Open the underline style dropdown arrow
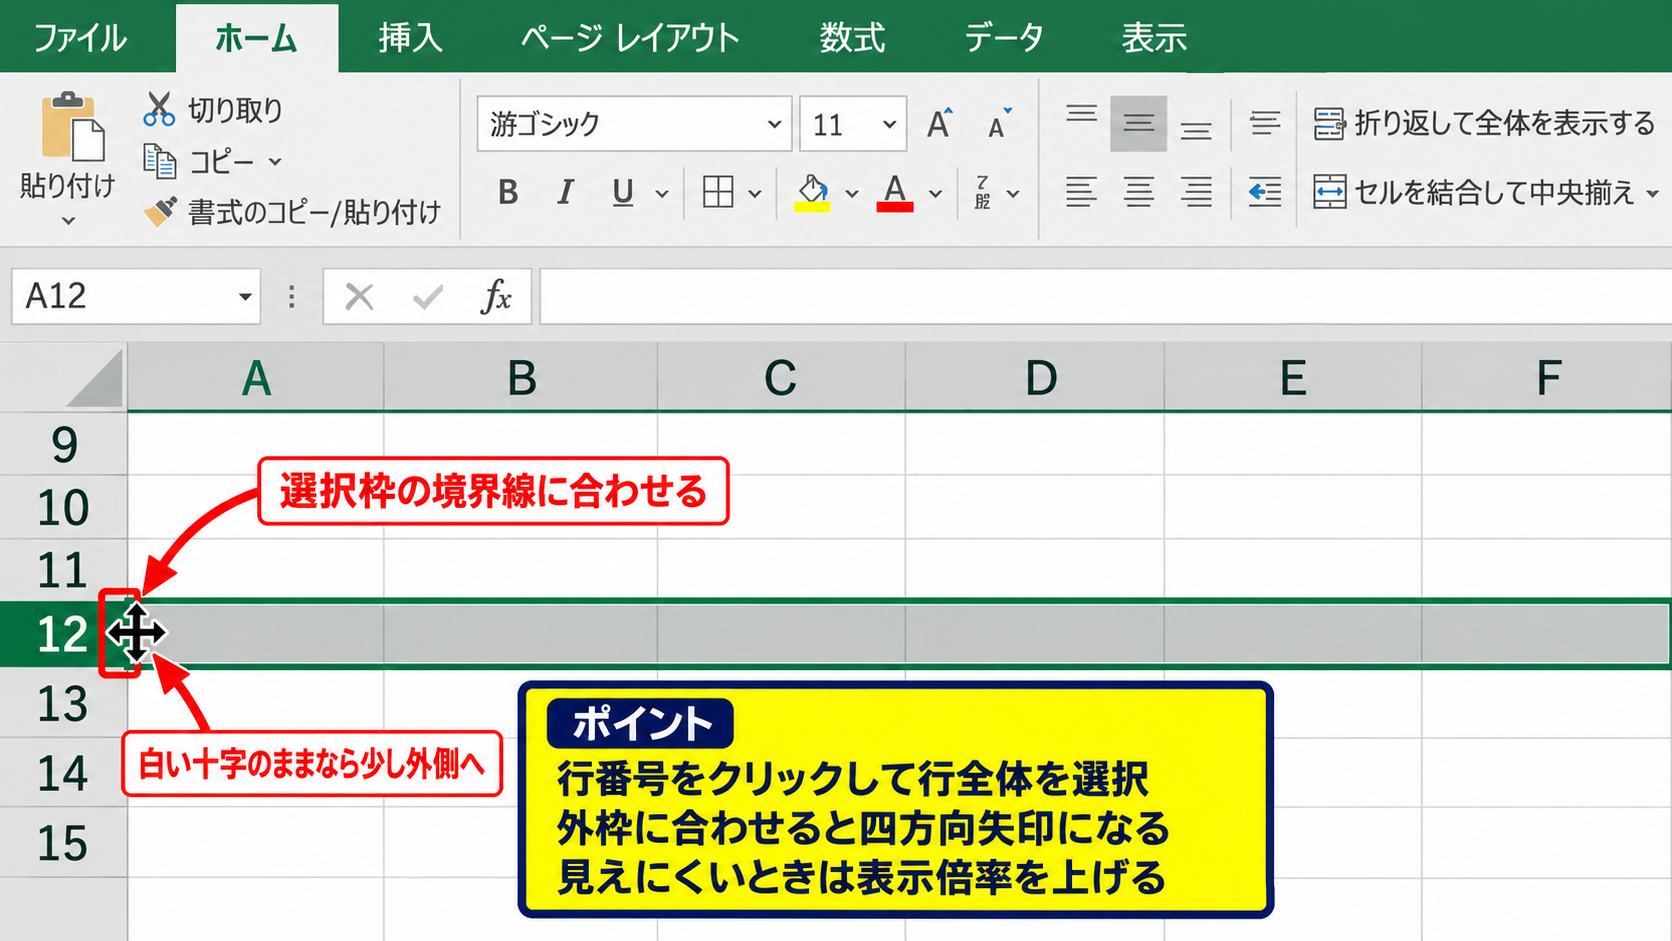The height and width of the screenshot is (941, 1672). pyautogui.click(x=662, y=193)
